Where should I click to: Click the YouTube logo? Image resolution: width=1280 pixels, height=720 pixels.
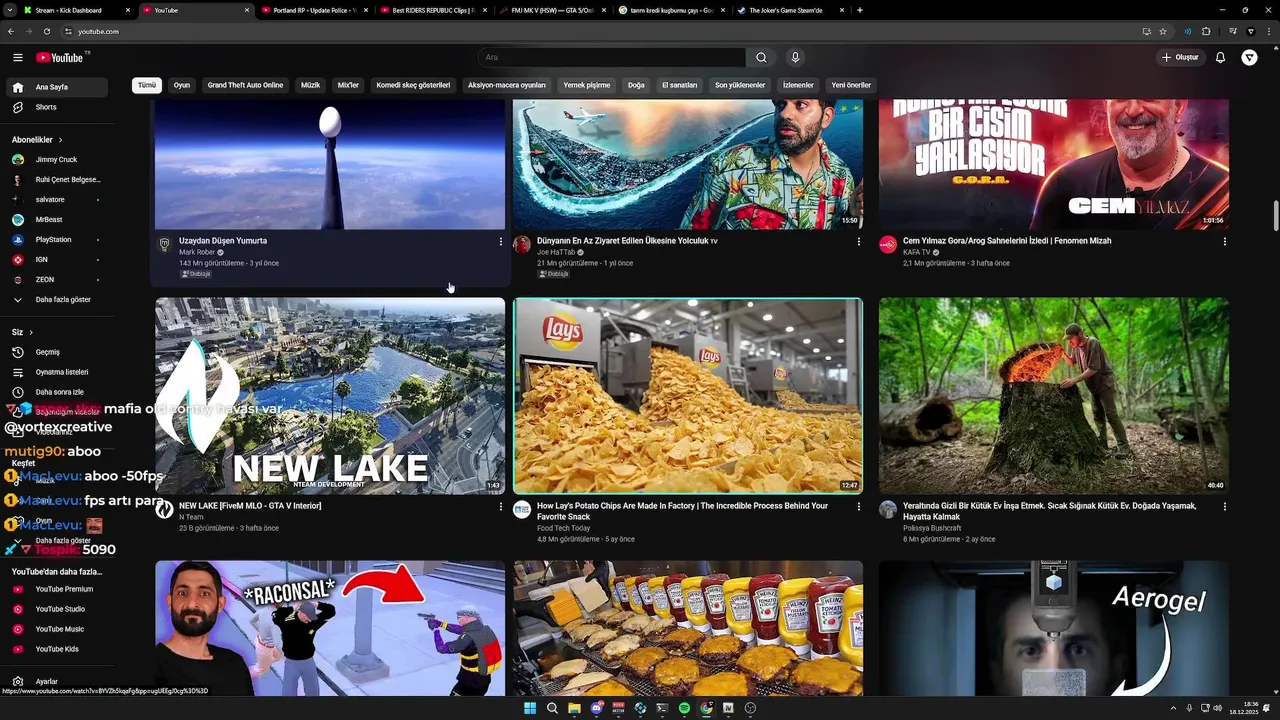coord(60,58)
